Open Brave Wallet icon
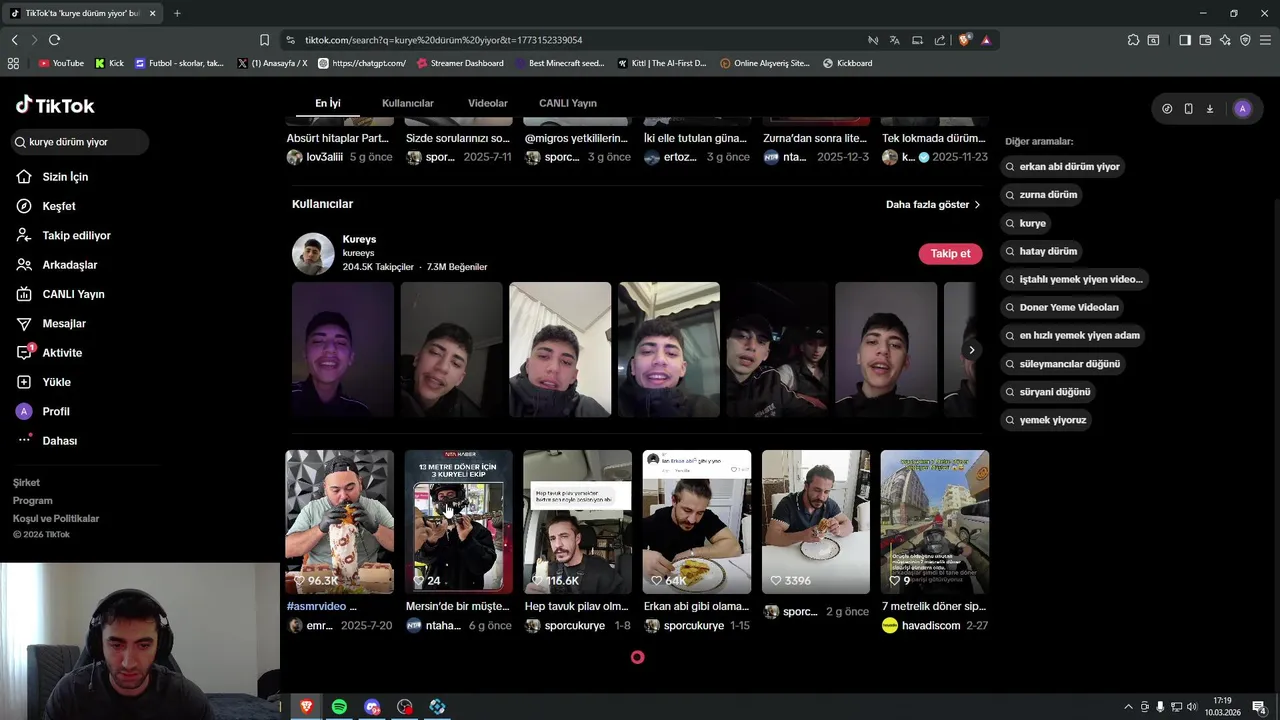 click(x=1205, y=40)
